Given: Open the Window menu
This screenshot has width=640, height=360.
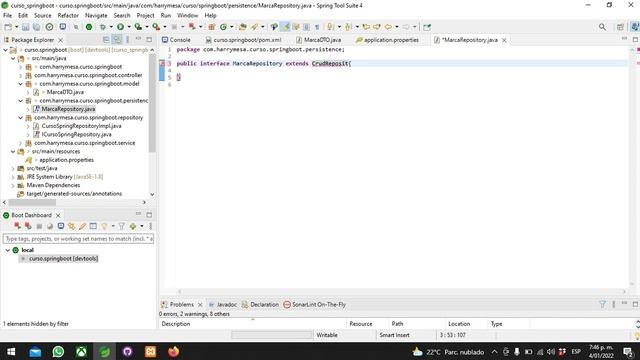Looking at the screenshot, I should tap(187, 16).
